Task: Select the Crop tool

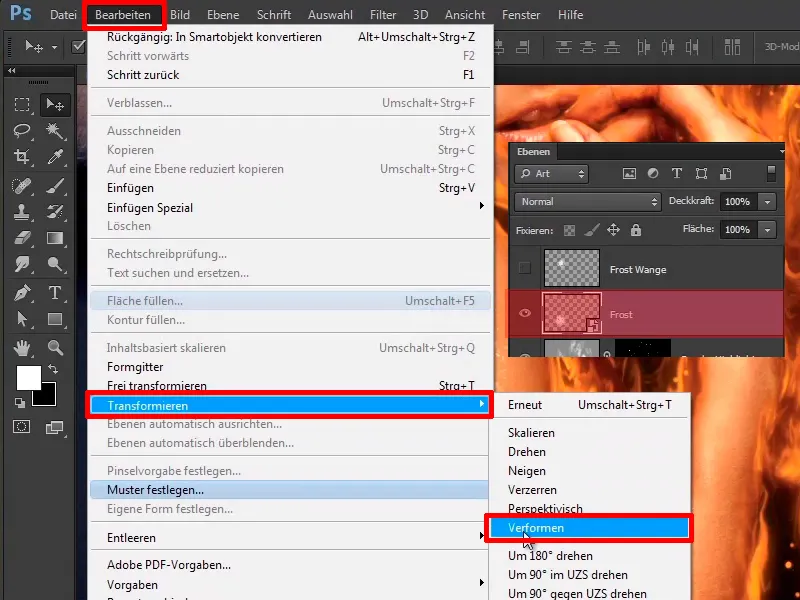Action: coord(21,156)
